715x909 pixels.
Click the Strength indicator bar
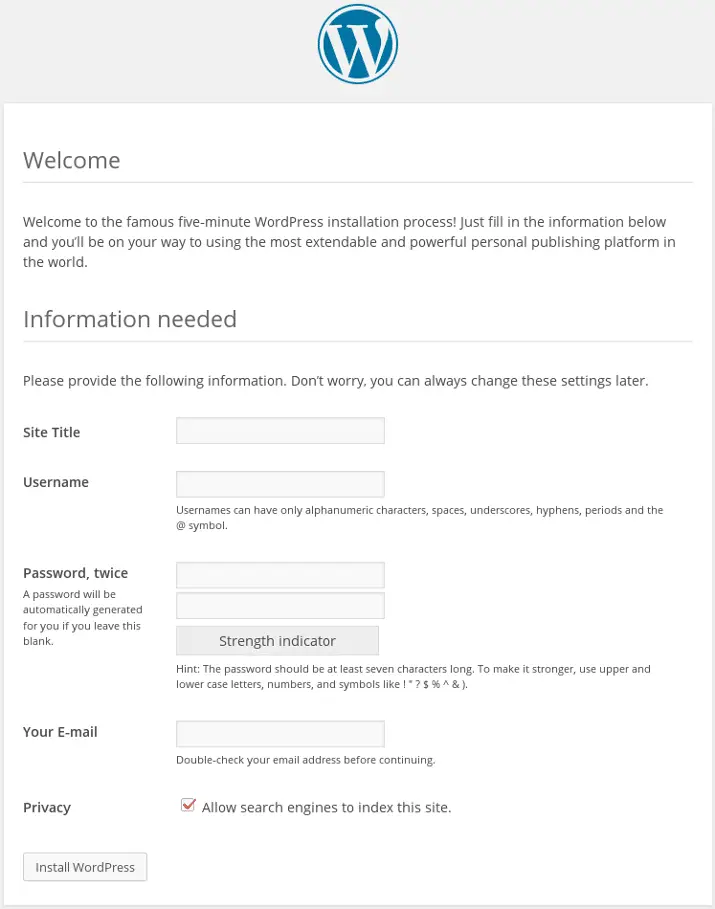point(278,640)
